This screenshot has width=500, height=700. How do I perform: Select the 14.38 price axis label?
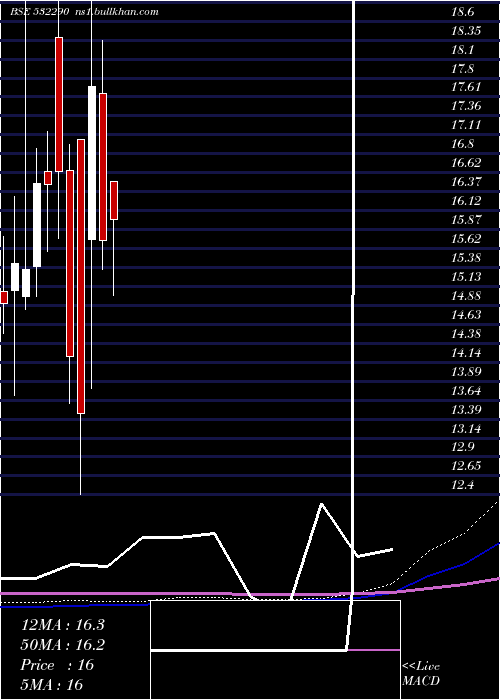(x=466, y=333)
